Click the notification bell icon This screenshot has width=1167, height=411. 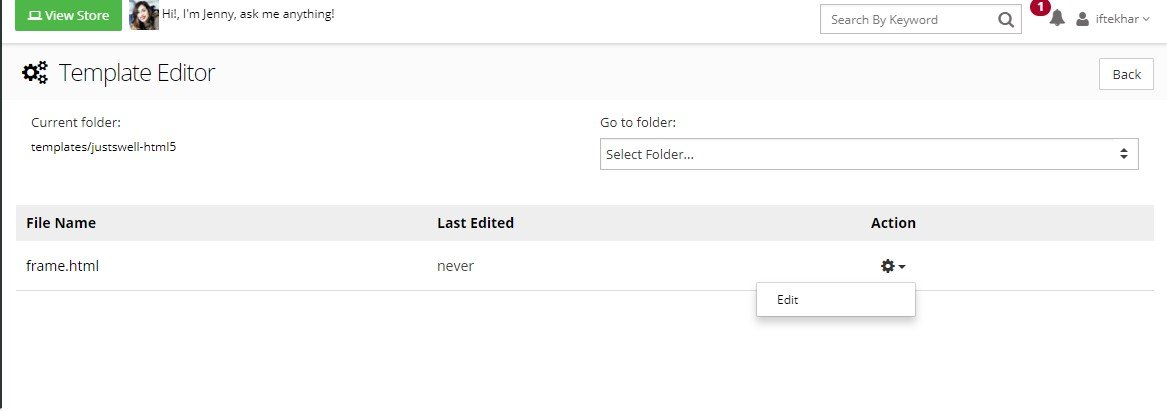pos(1057,19)
